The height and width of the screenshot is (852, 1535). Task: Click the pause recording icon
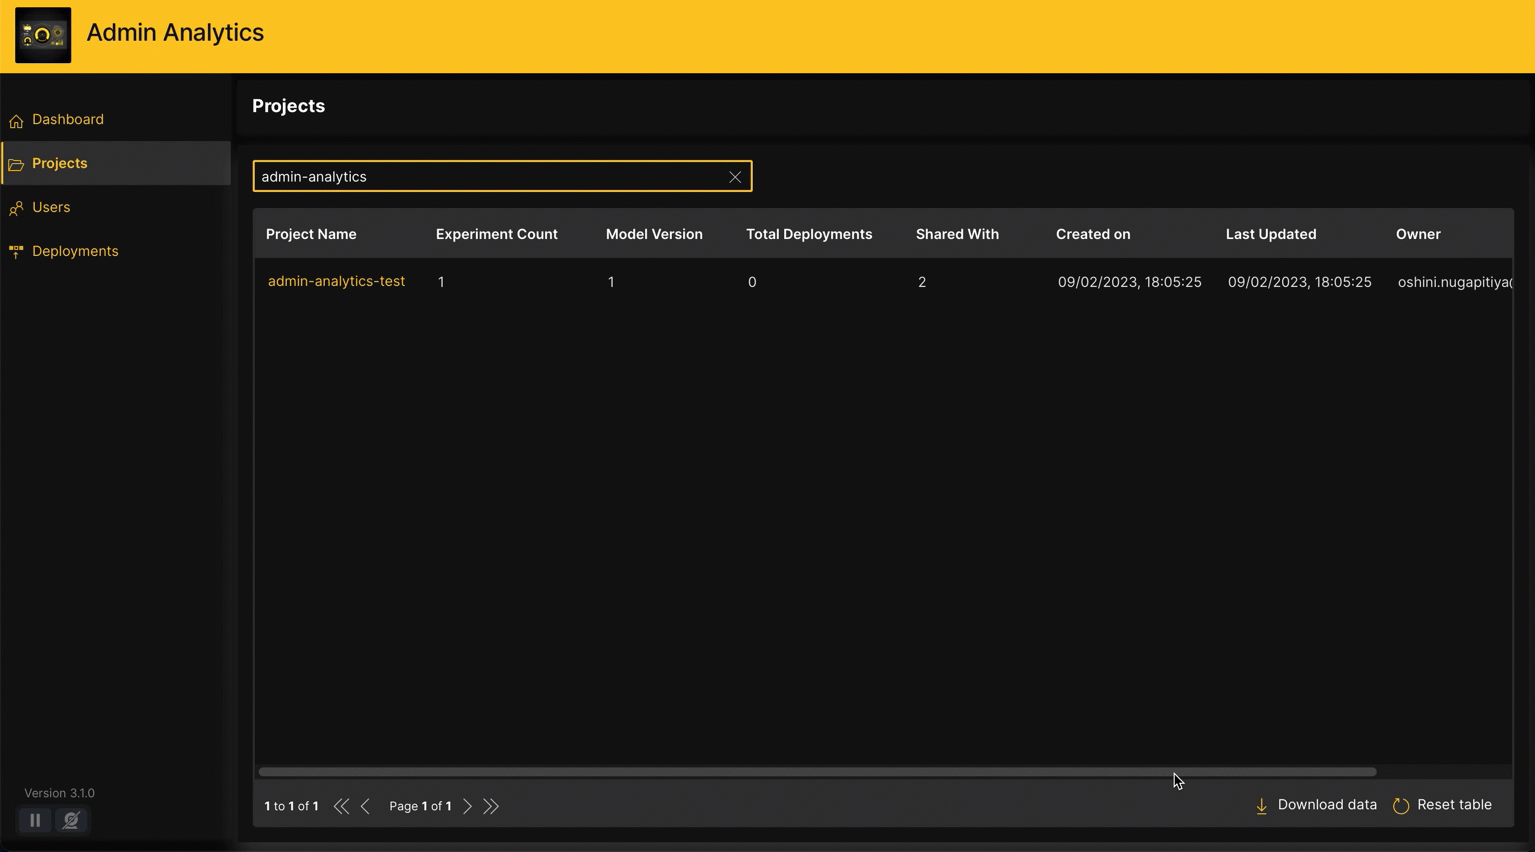pyautogui.click(x=35, y=820)
